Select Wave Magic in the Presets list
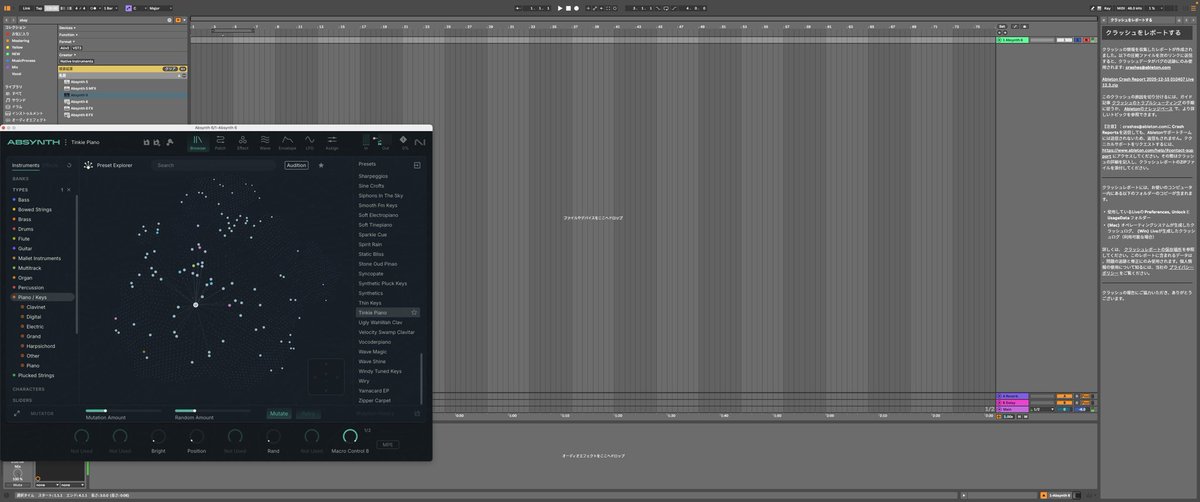The height and width of the screenshot is (502, 1200). click(x=372, y=352)
